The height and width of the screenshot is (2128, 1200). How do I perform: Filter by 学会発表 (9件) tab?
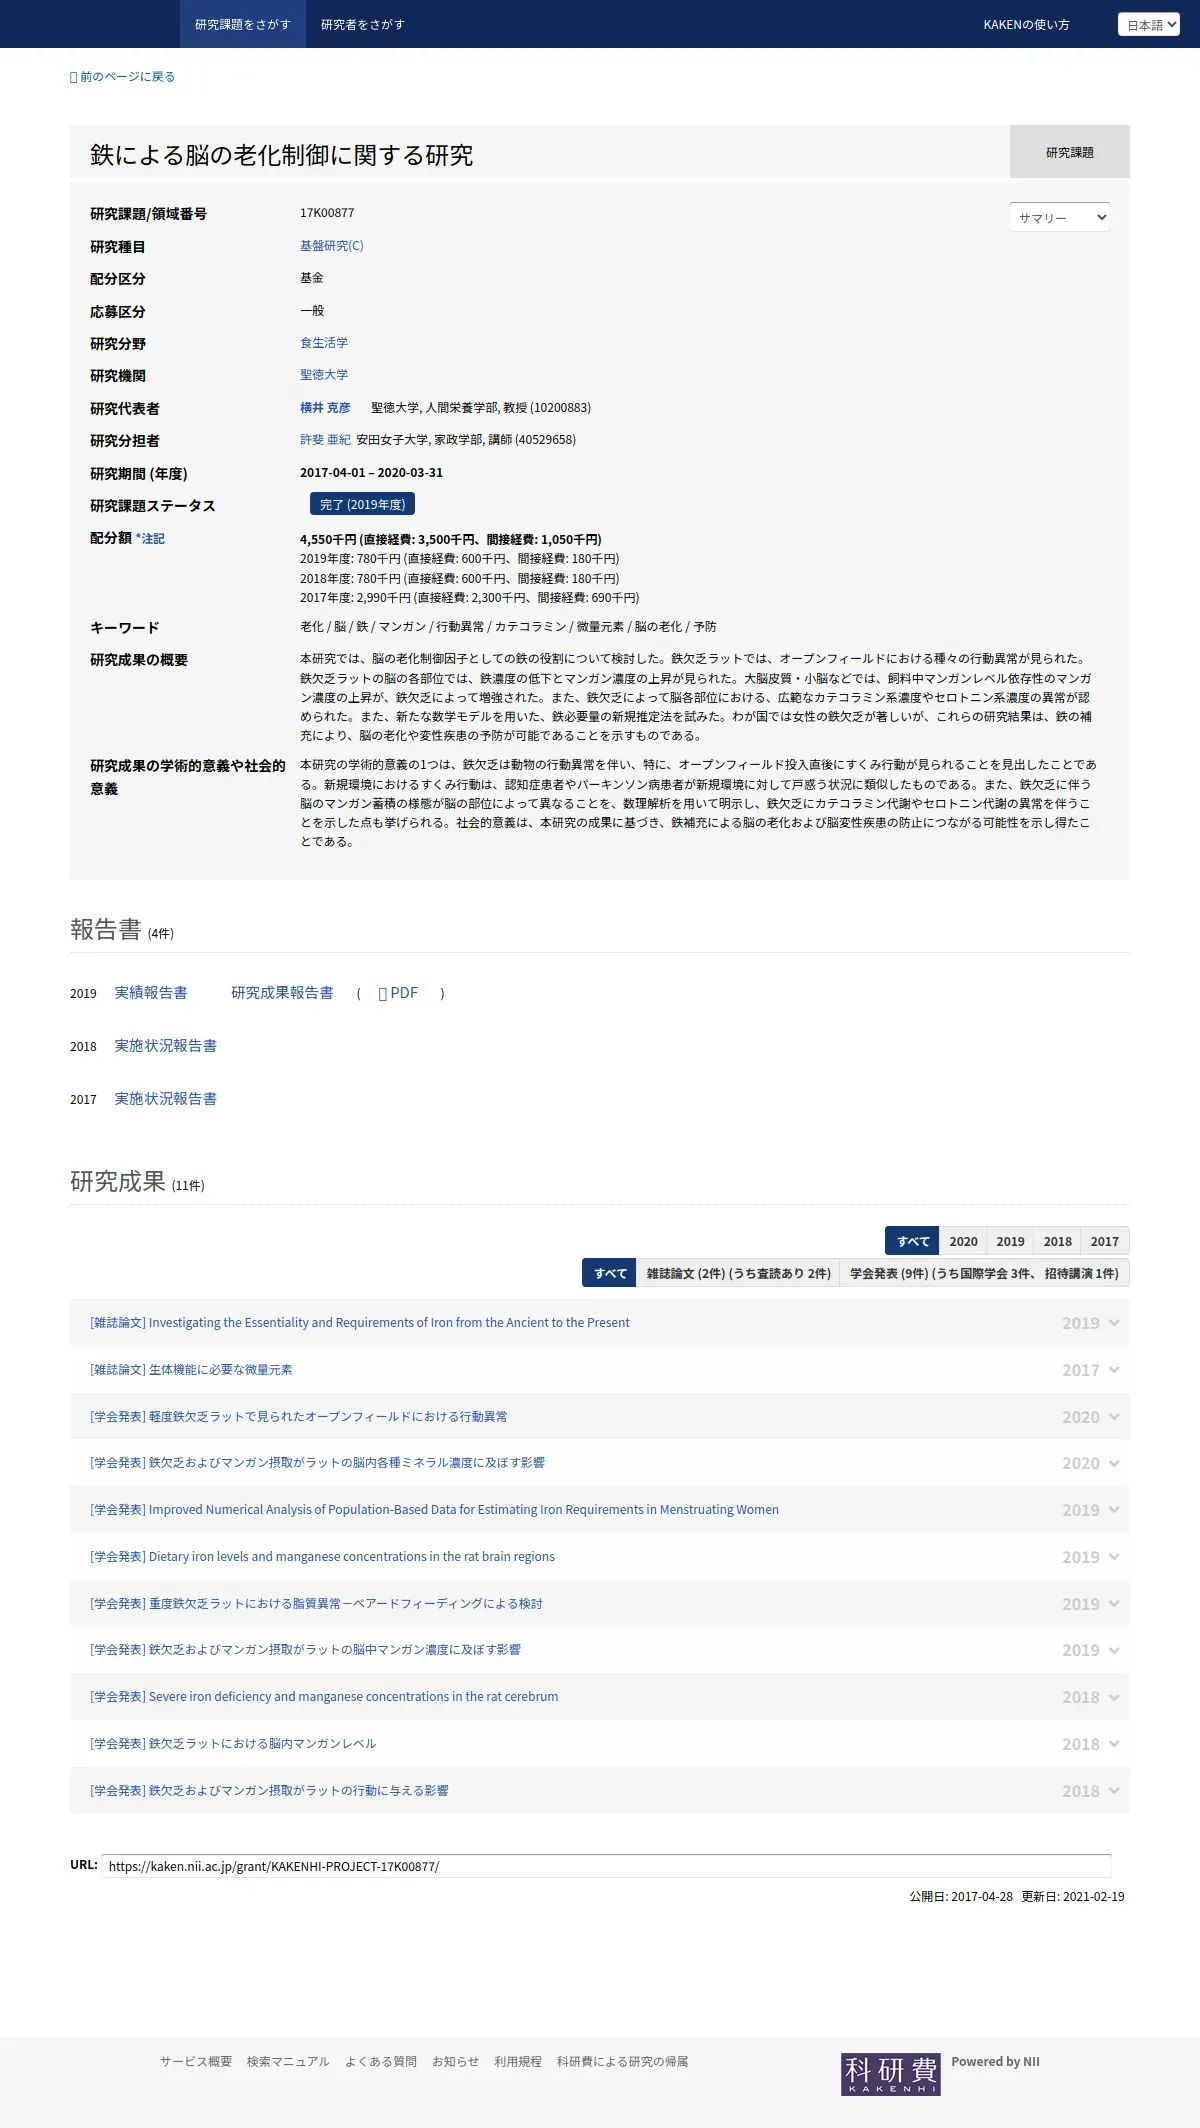tap(985, 1273)
